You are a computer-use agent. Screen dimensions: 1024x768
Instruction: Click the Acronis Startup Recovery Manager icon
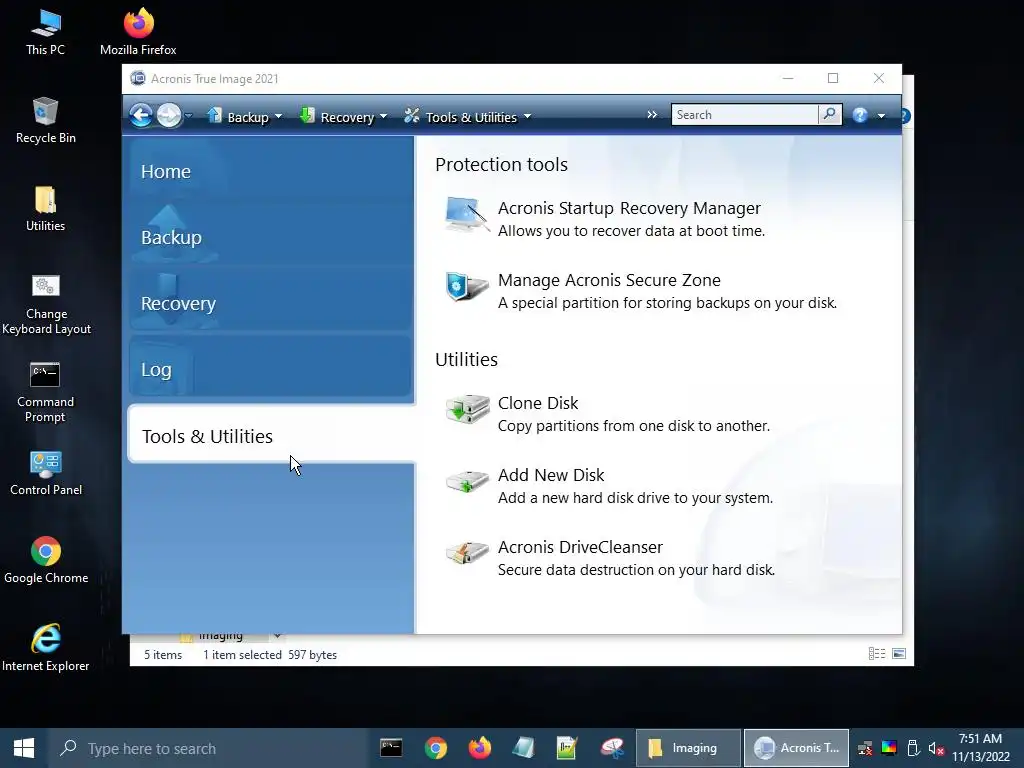pos(466,215)
